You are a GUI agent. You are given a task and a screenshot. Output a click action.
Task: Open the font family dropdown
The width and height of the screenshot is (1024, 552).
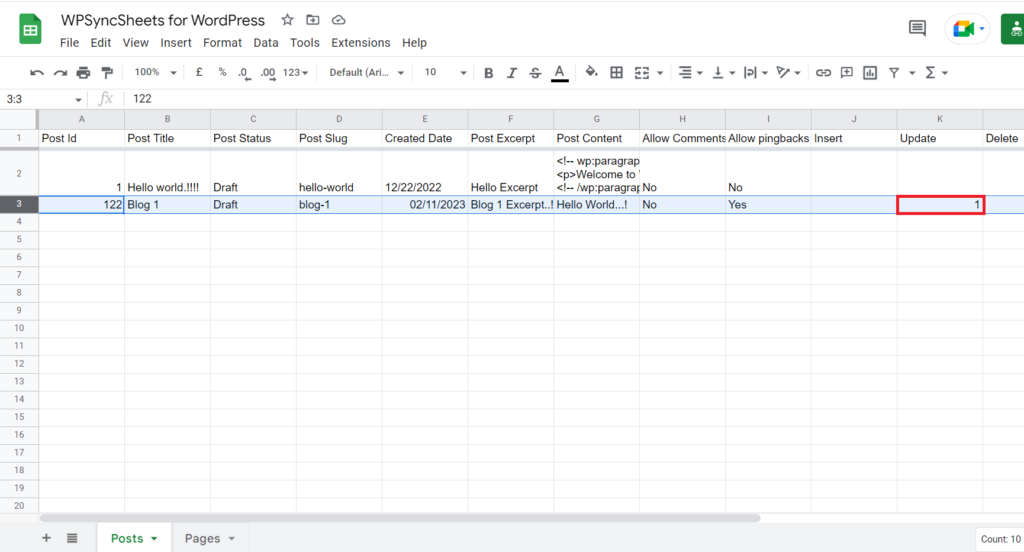[x=366, y=73]
